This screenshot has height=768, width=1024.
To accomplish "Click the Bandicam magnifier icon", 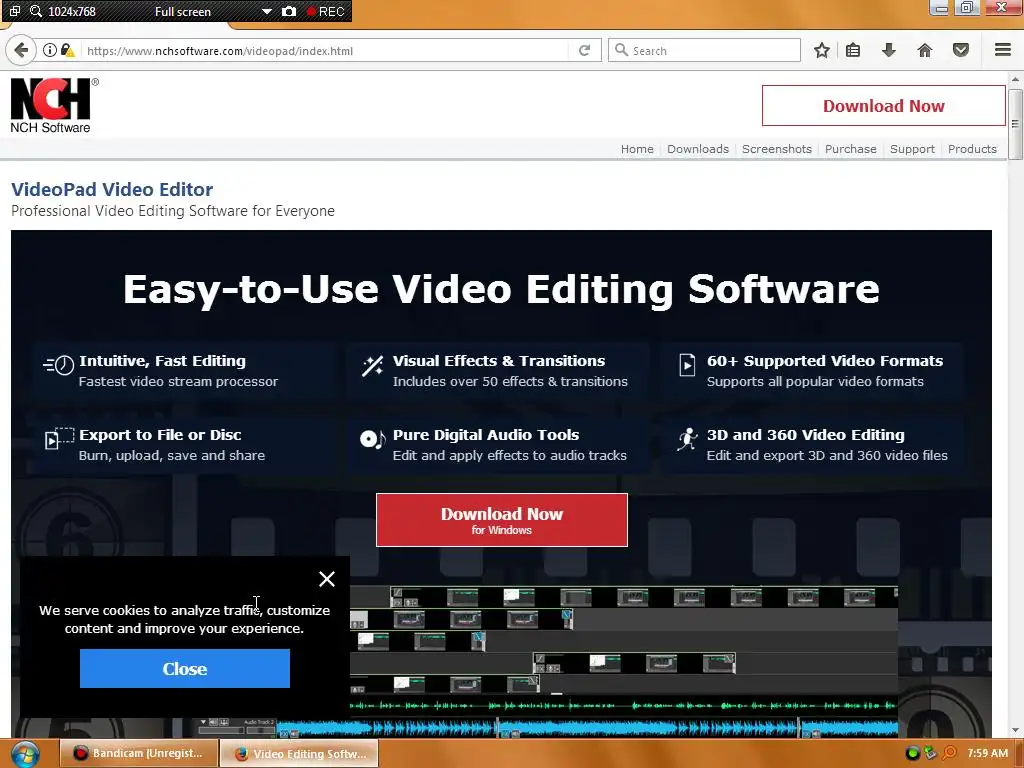I will (x=36, y=11).
